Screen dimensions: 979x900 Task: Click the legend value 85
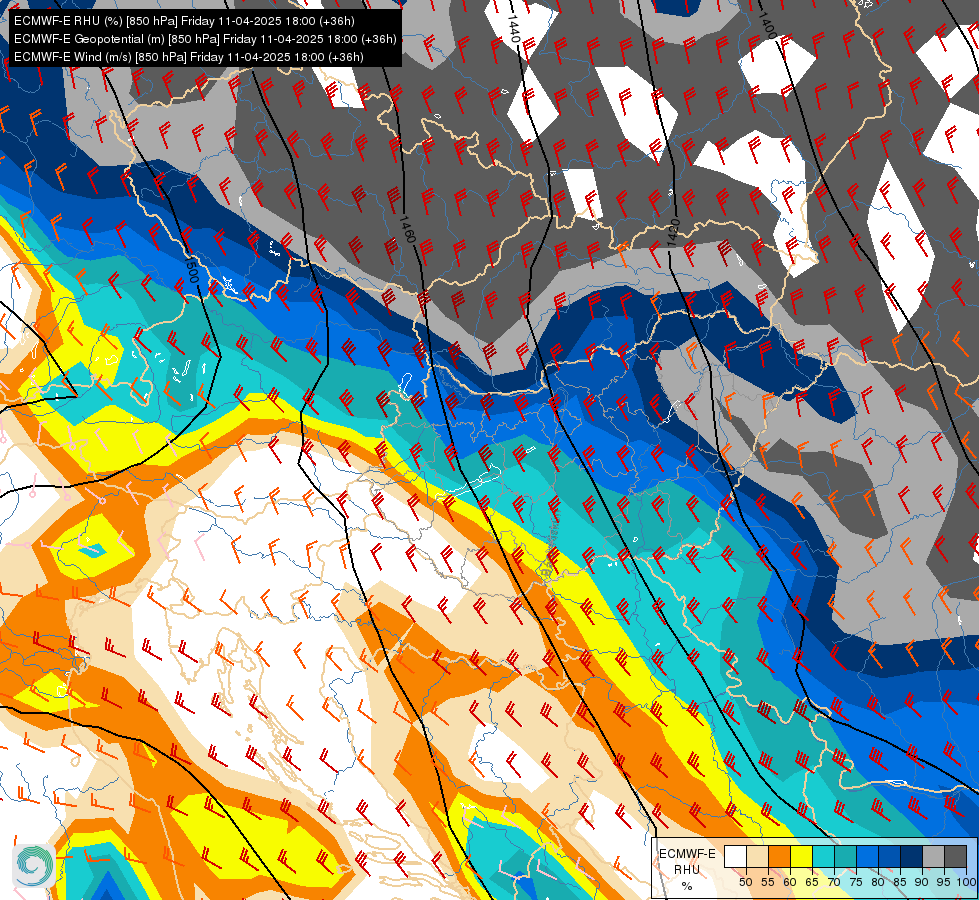900,883
